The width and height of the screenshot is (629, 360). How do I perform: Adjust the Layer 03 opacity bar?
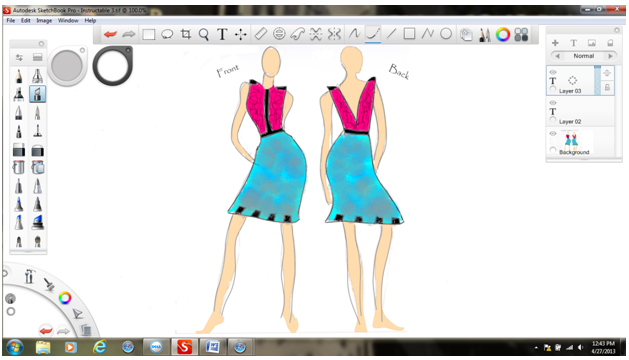[x=597, y=80]
